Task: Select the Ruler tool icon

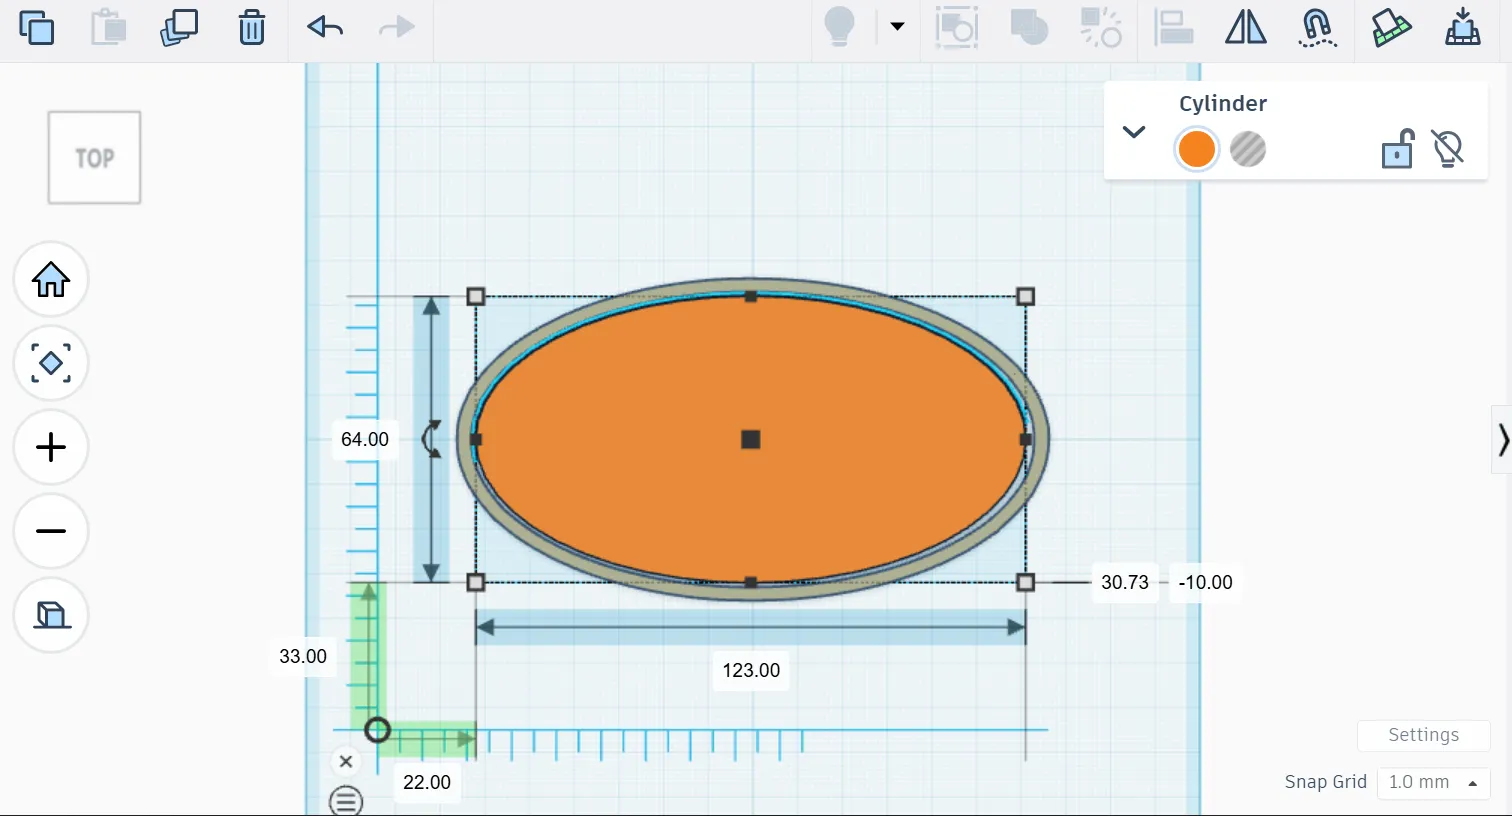Action: click(1390, 27)
